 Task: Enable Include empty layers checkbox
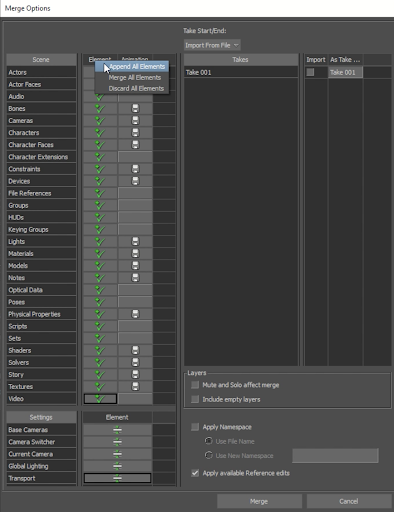click(x=195, y=399)
